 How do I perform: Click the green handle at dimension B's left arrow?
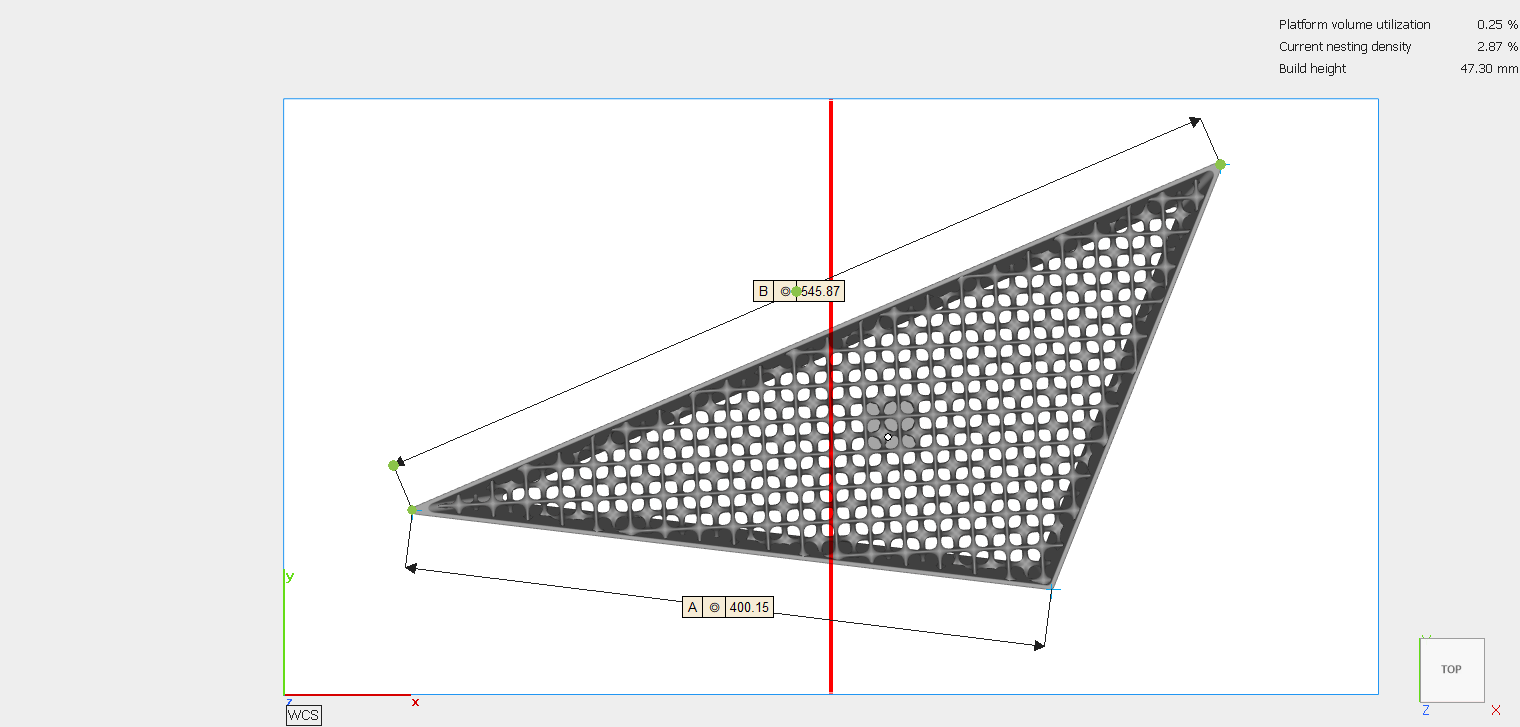pyautogui.click(x=393, y=465)
